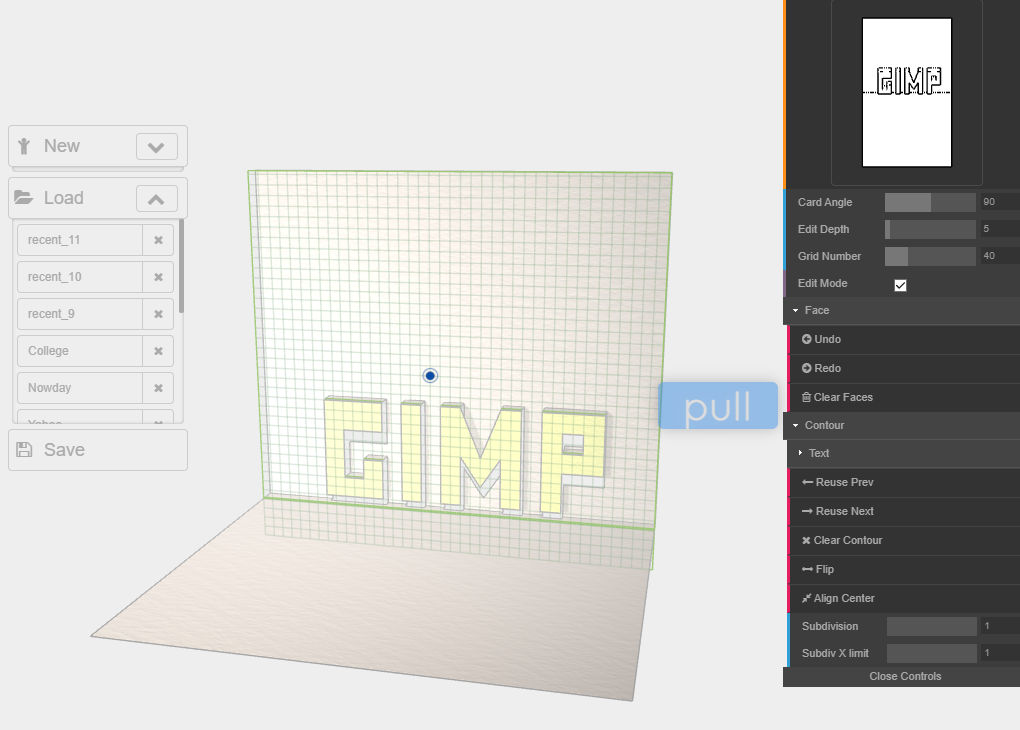The image size is (1020, 730).
Task: Open the New dropdown chevron
Action: pyautogui.click(x=157, y=146)
